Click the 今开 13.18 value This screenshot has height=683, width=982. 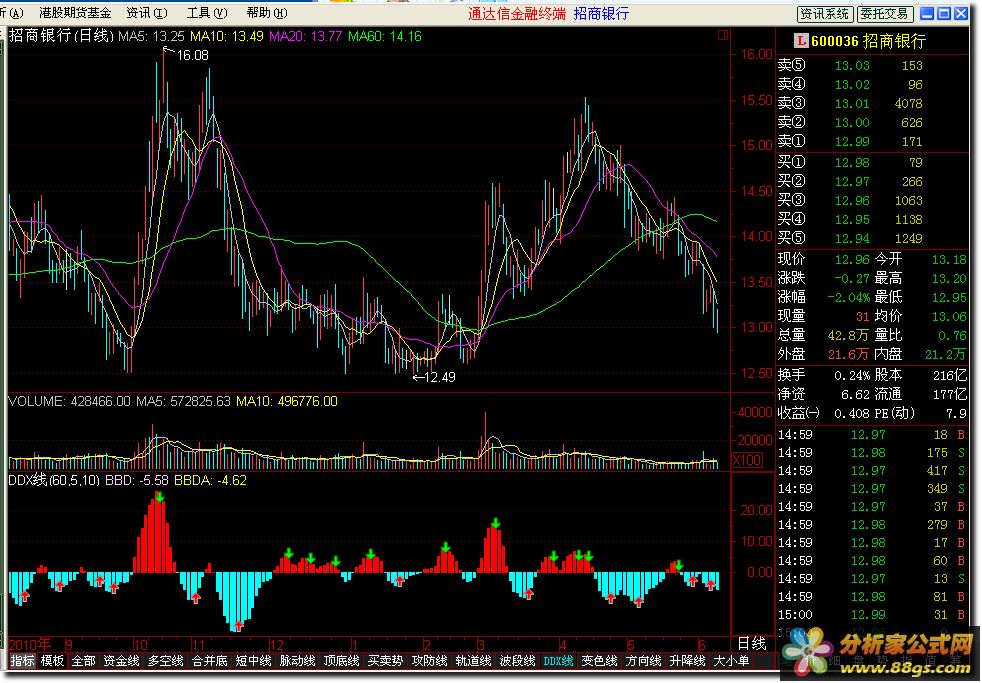[949, 259]
